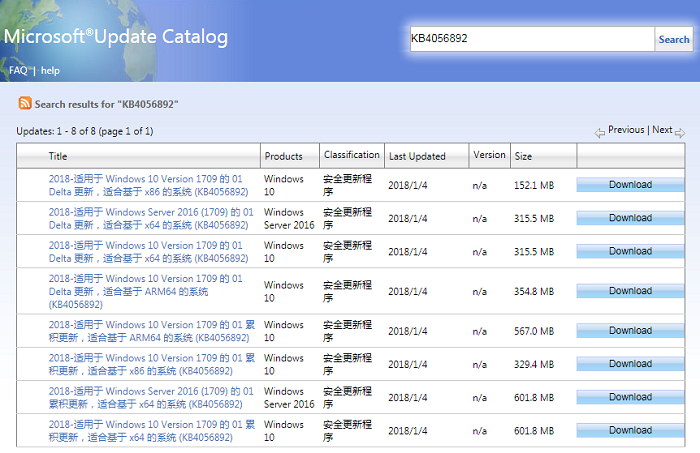Click the 329.4 MB size cell

(x=534, y=364)
